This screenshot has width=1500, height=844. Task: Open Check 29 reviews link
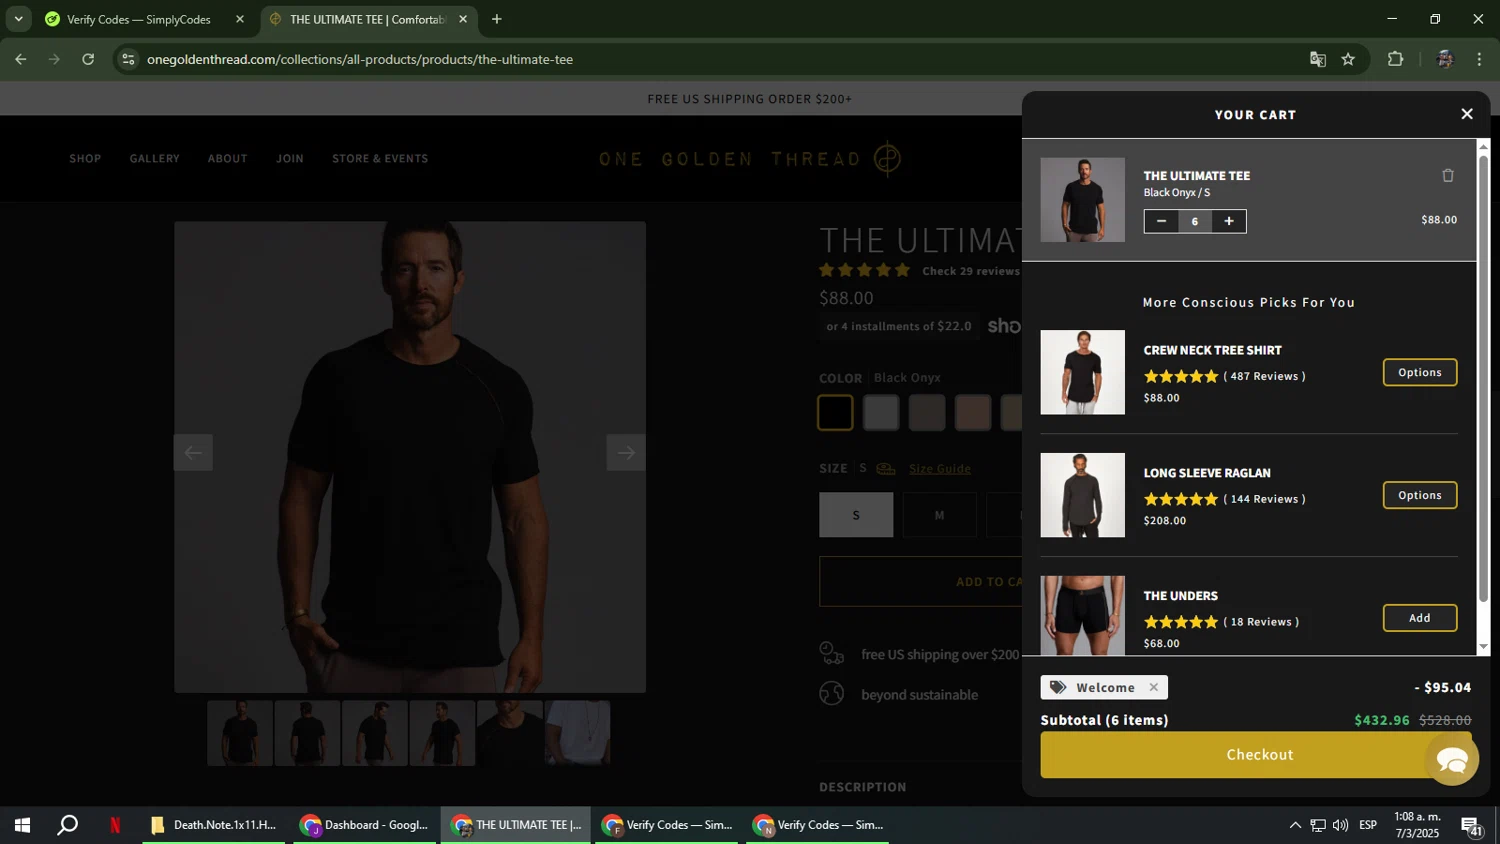tap(970, 271)
